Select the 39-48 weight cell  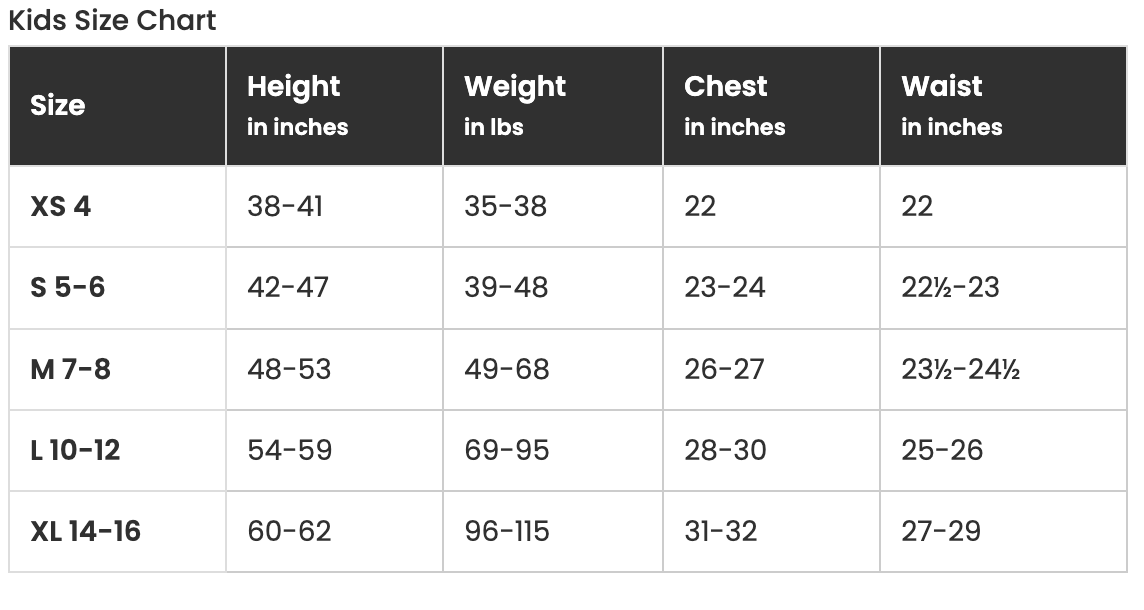coord(506,288)
